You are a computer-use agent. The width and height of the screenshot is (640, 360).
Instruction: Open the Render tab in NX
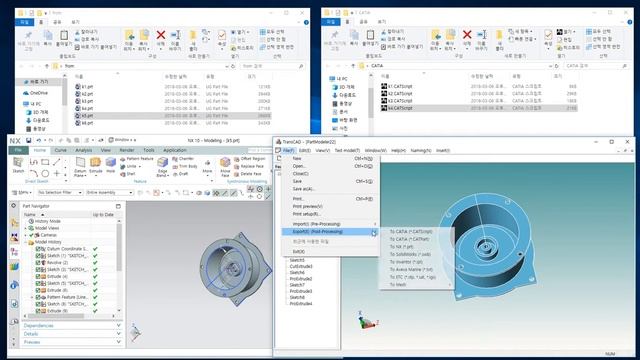pos(127,150)
